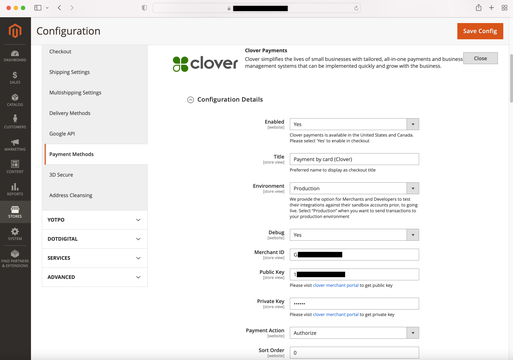Show Safari tab overview

(x=504, y=8)
